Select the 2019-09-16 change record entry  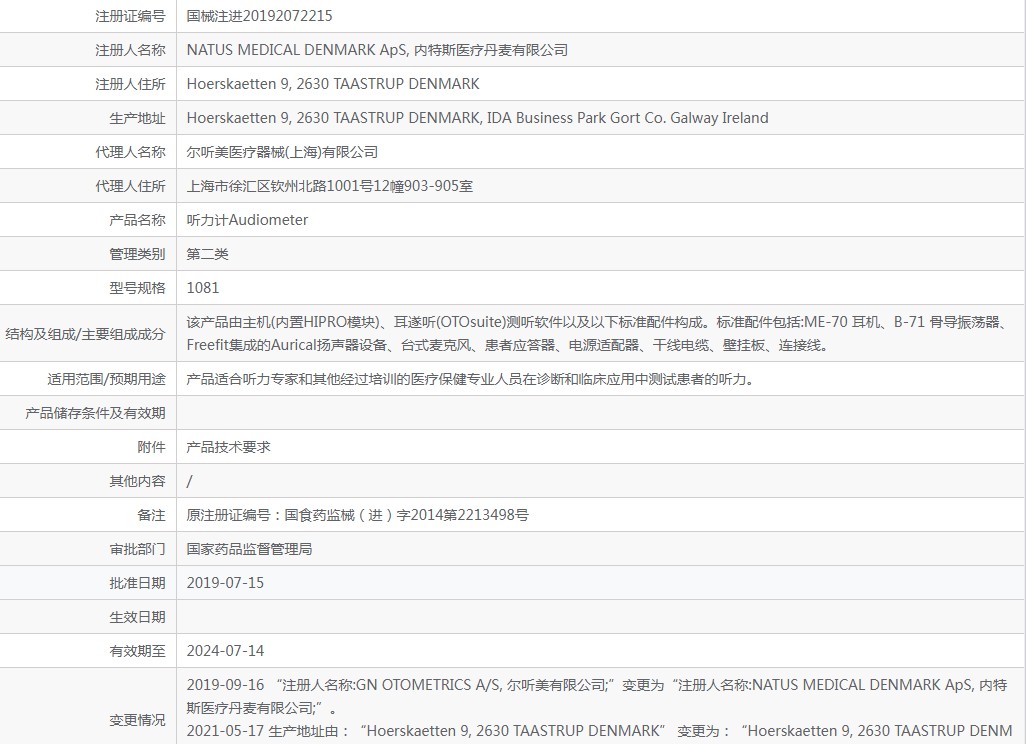(597, 696)
